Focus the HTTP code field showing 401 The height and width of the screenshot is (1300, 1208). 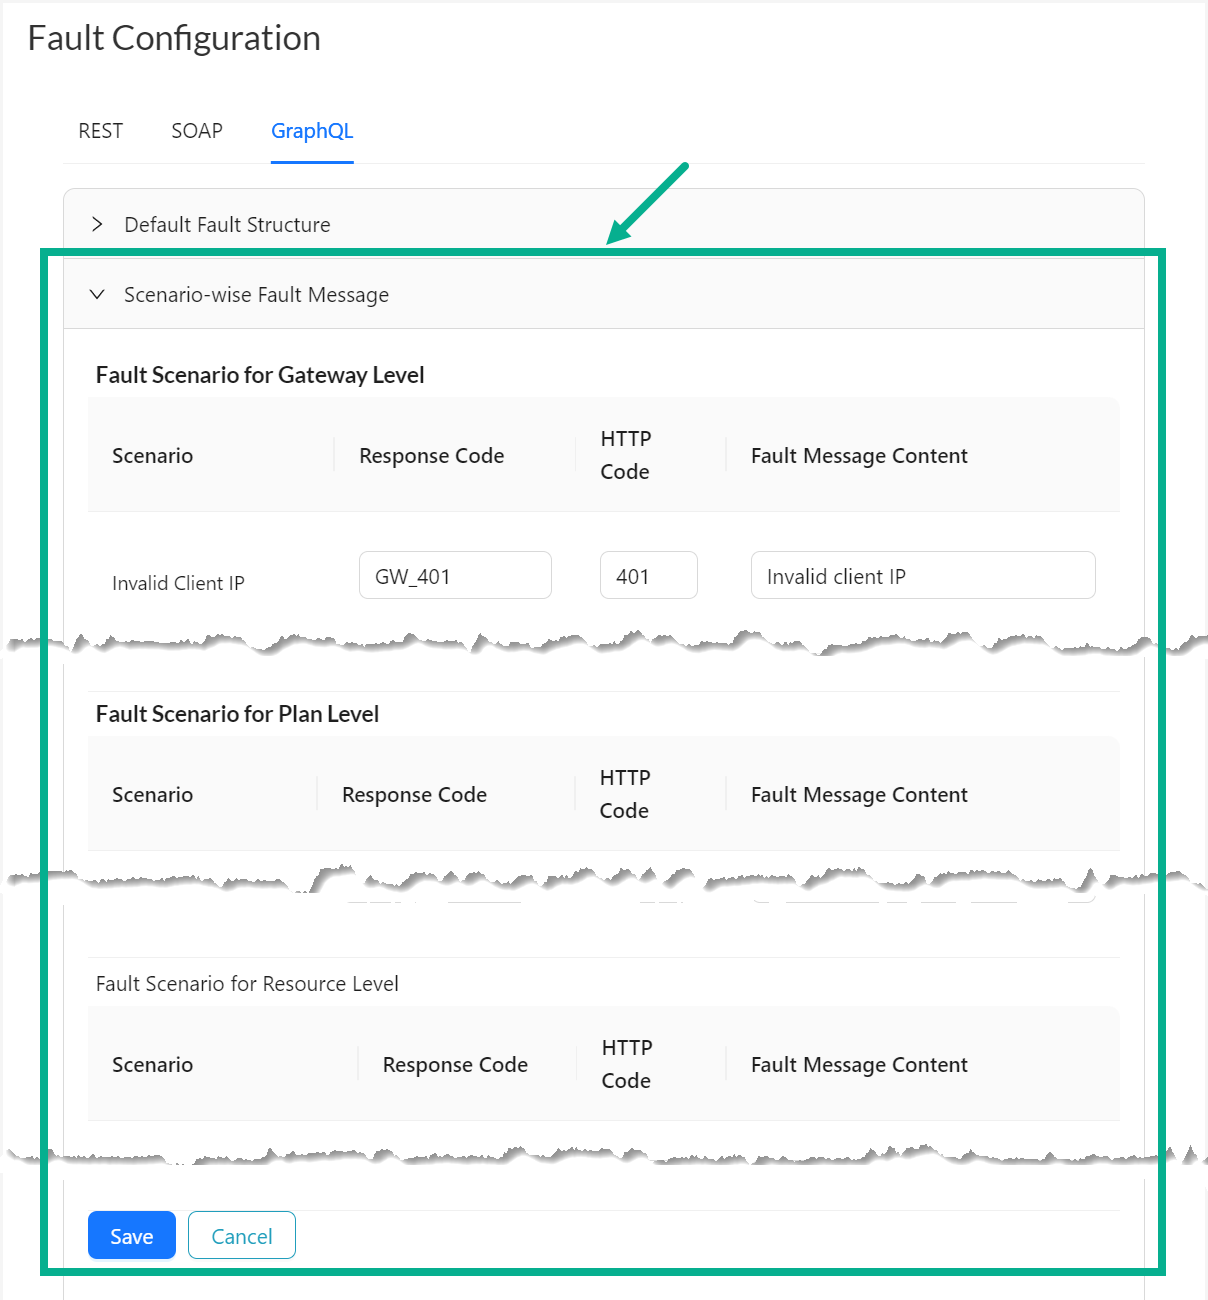[x=648, y=576]
